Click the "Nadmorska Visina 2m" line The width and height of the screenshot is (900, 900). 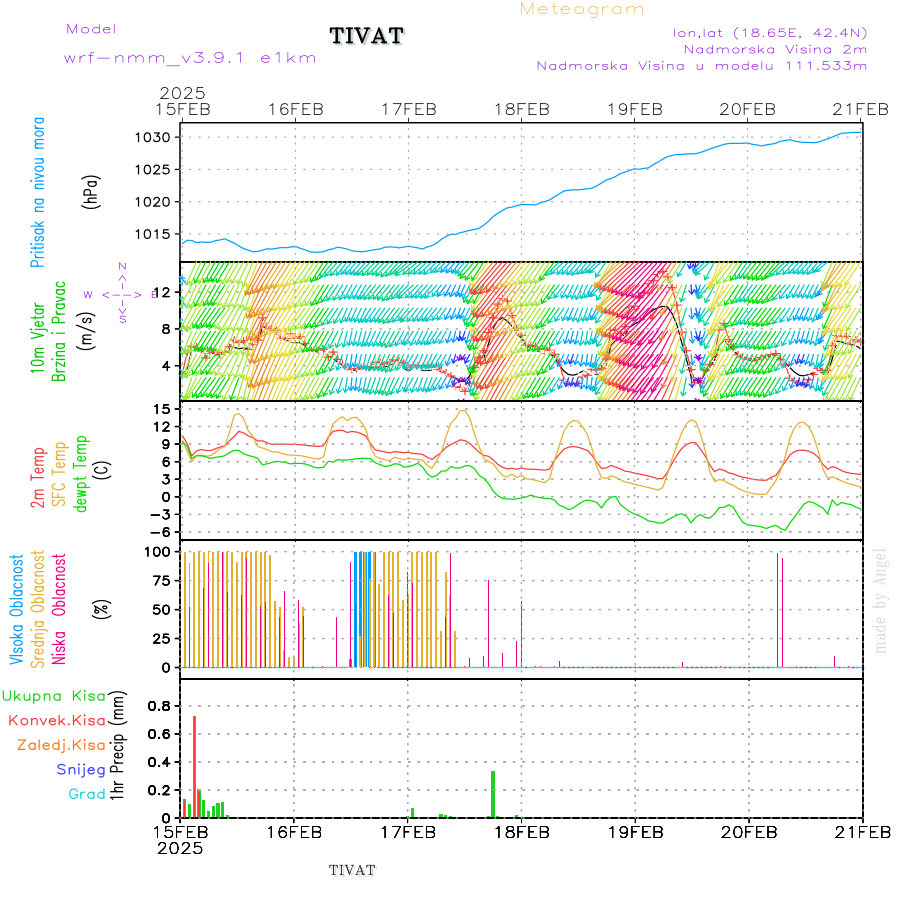click(x=775, y=49)
